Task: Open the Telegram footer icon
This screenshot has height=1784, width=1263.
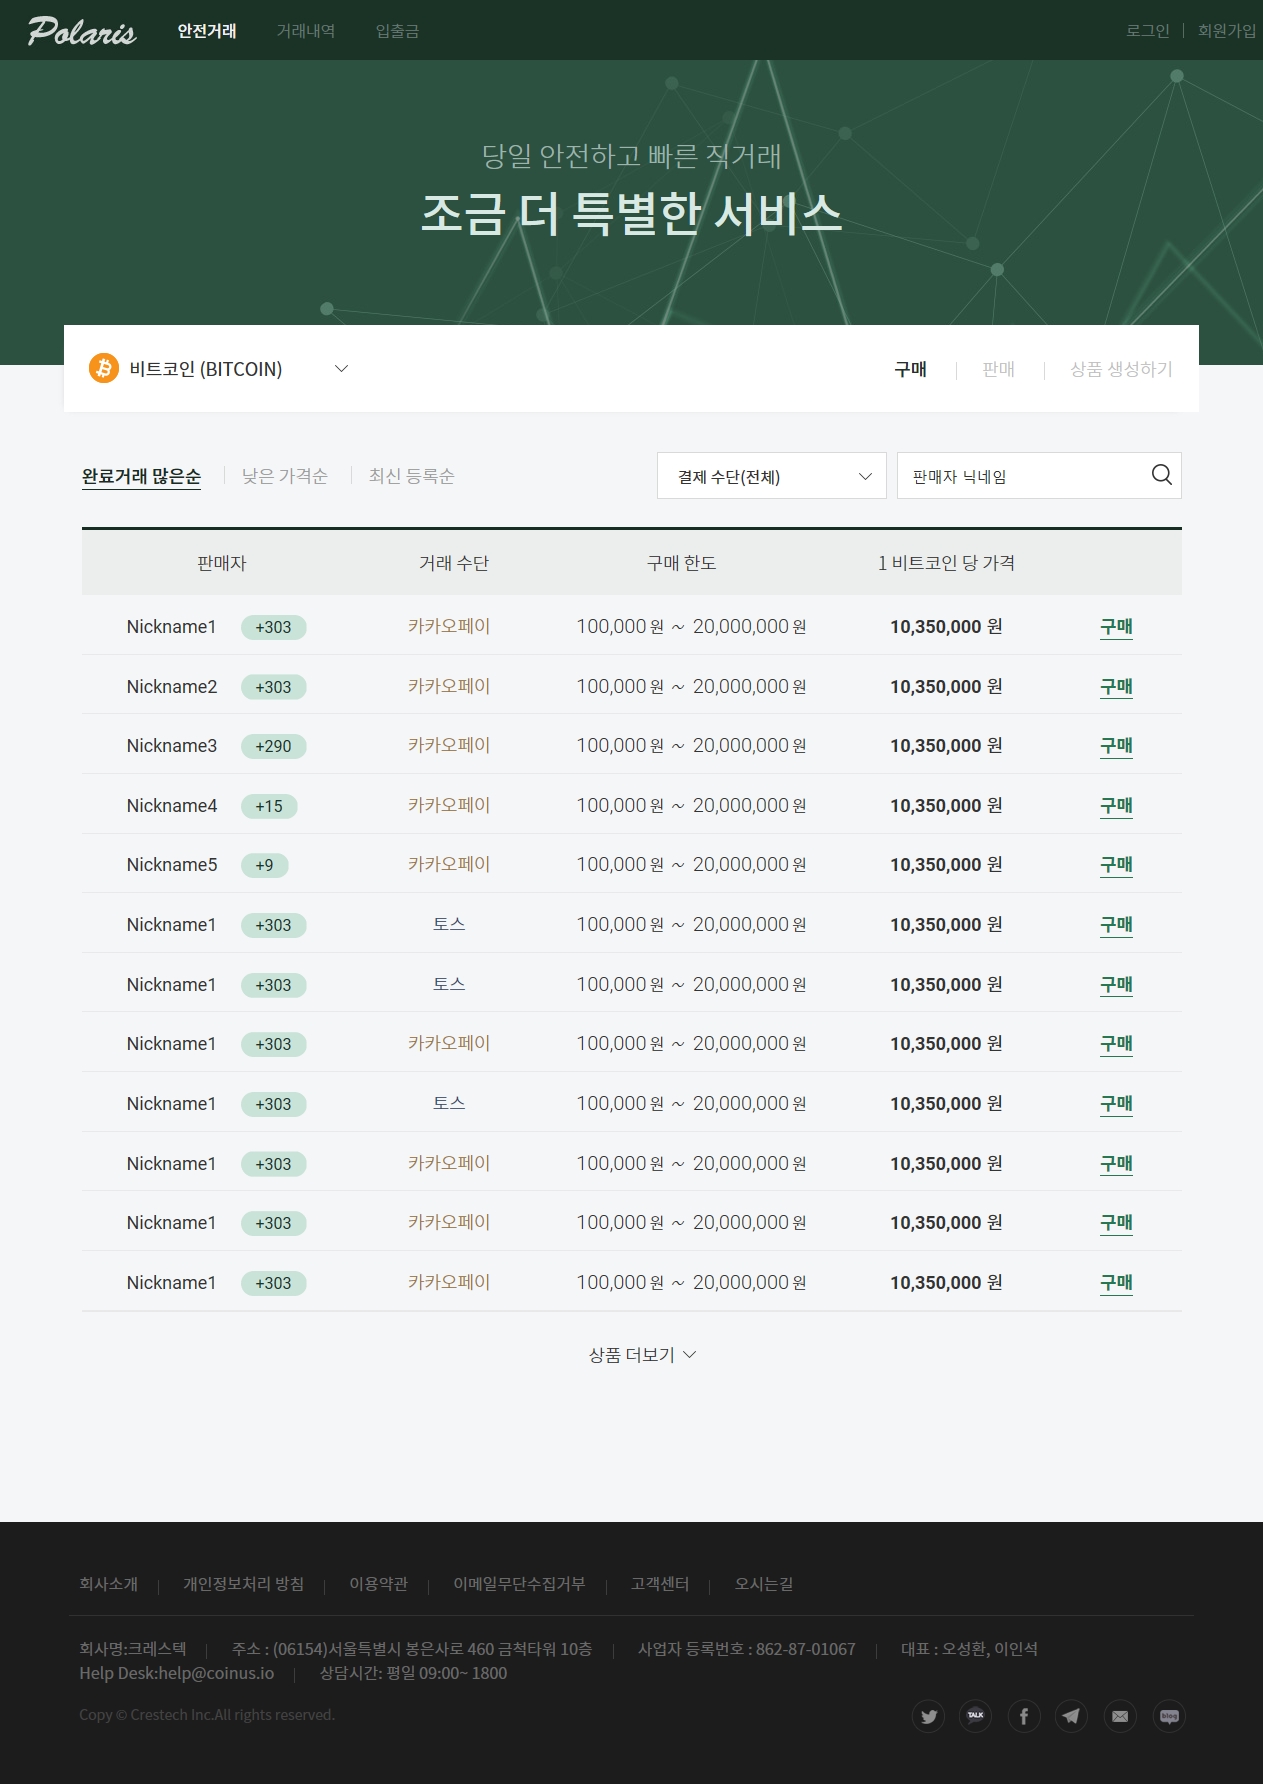Action: pyautogui.click(x=1071, y=1716)
